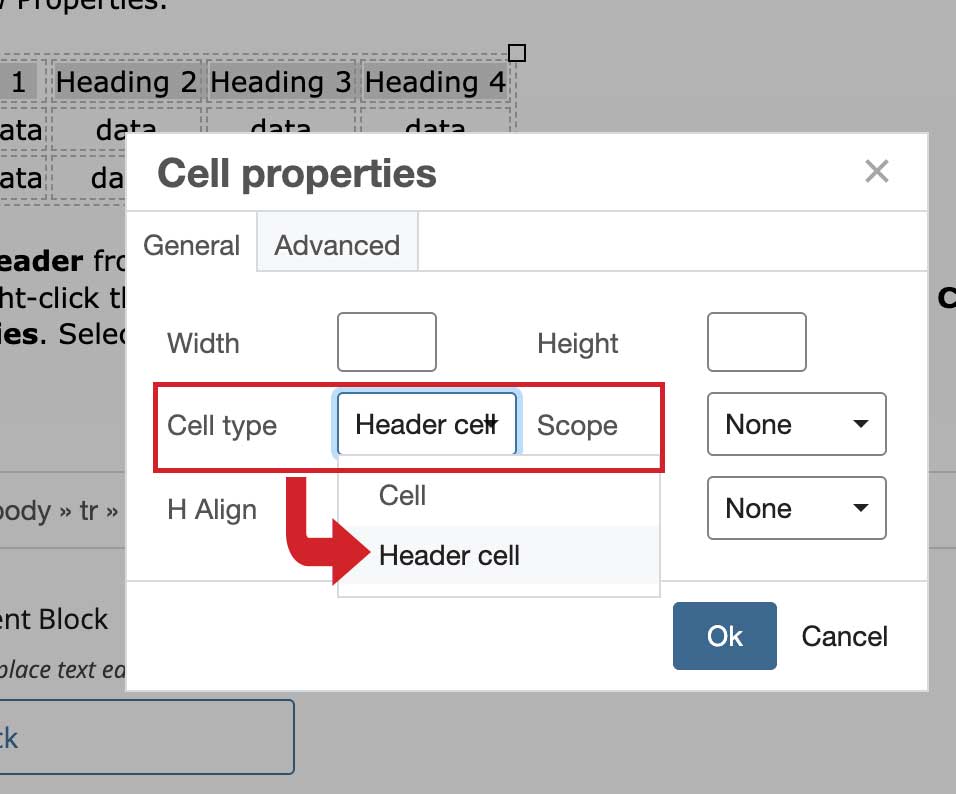Click the table resize handle square
This screenshot has height=794, width=956.
point(517,53)
